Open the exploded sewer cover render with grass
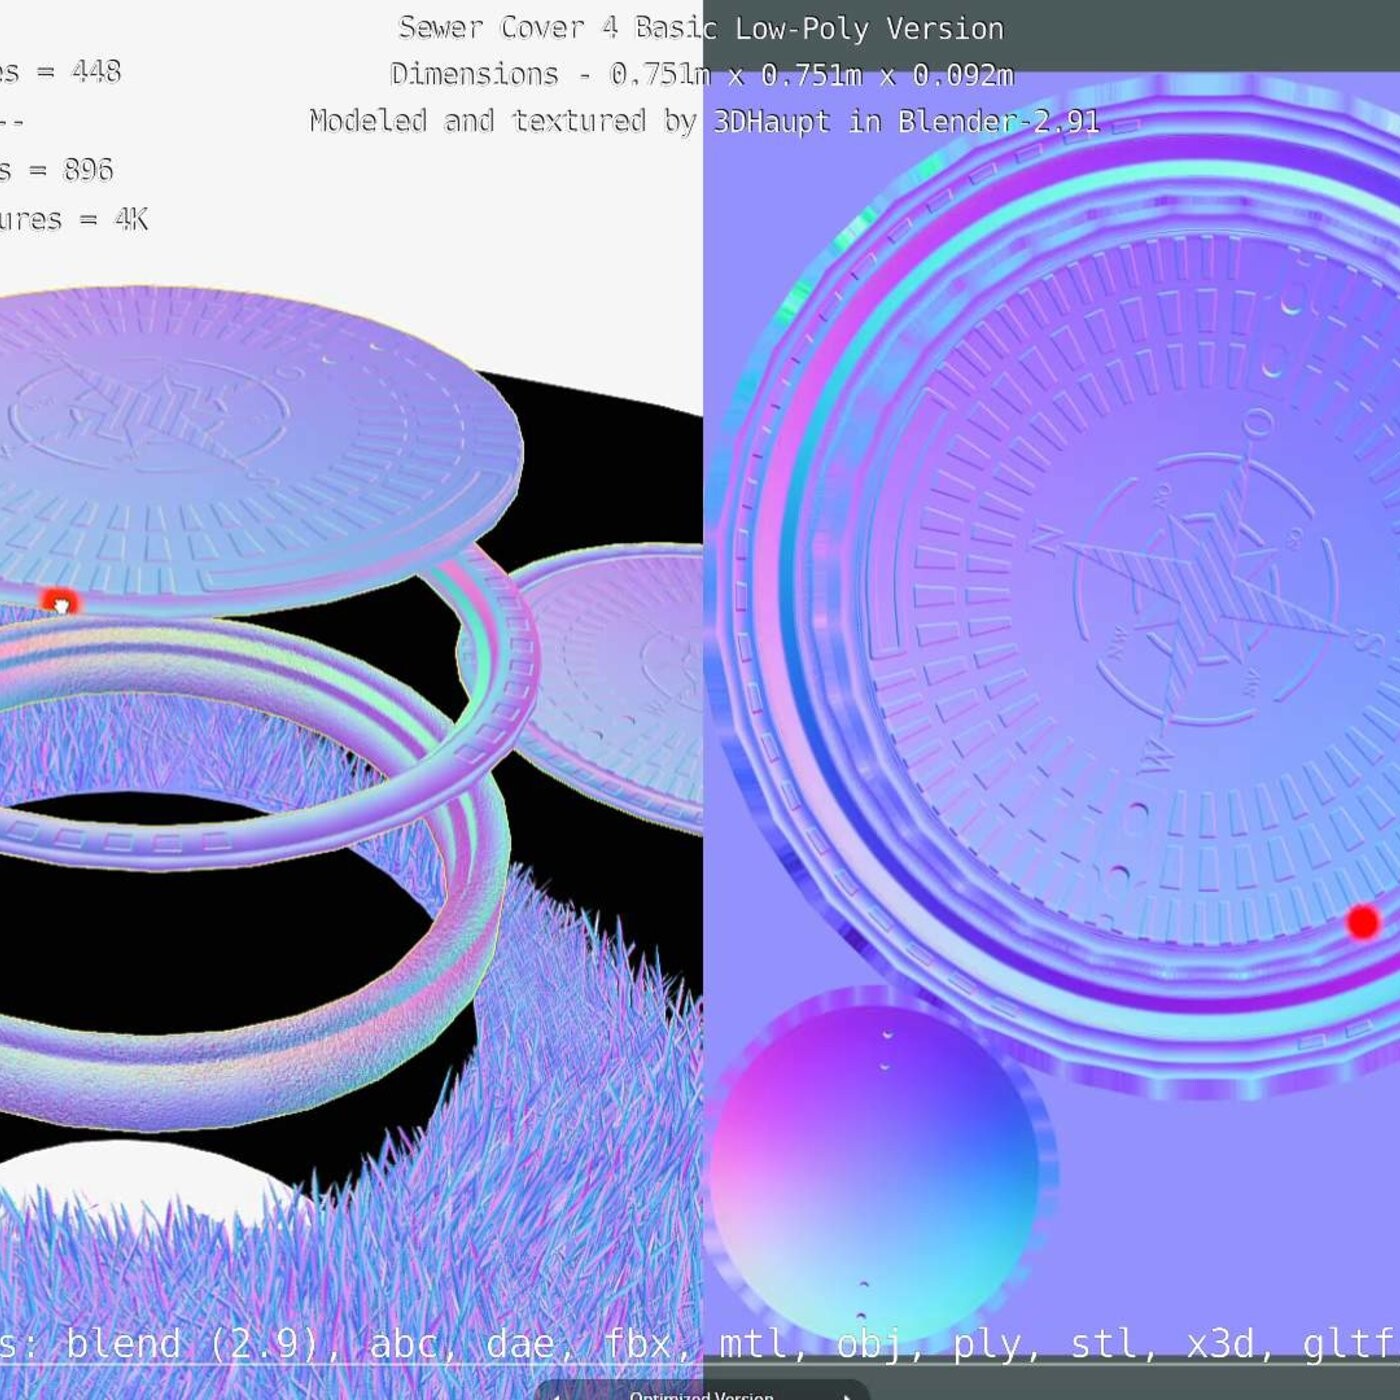 click(x=351, y=700)
